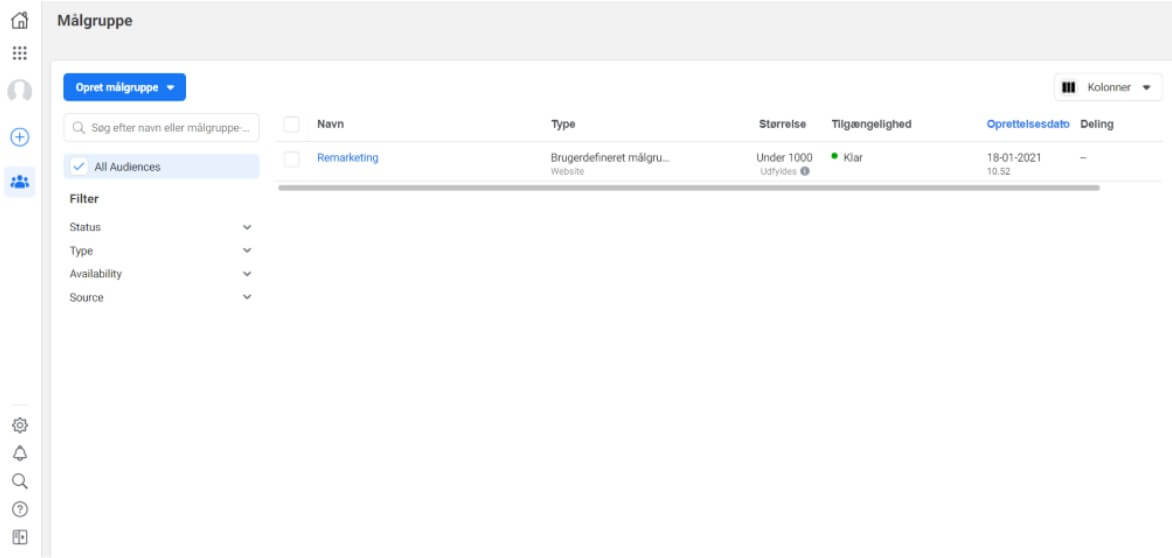Image resolution: width=1172 pixels, height=558 pixels.
Task: Open the Remarketing audience link
Action: click(347, 158)
